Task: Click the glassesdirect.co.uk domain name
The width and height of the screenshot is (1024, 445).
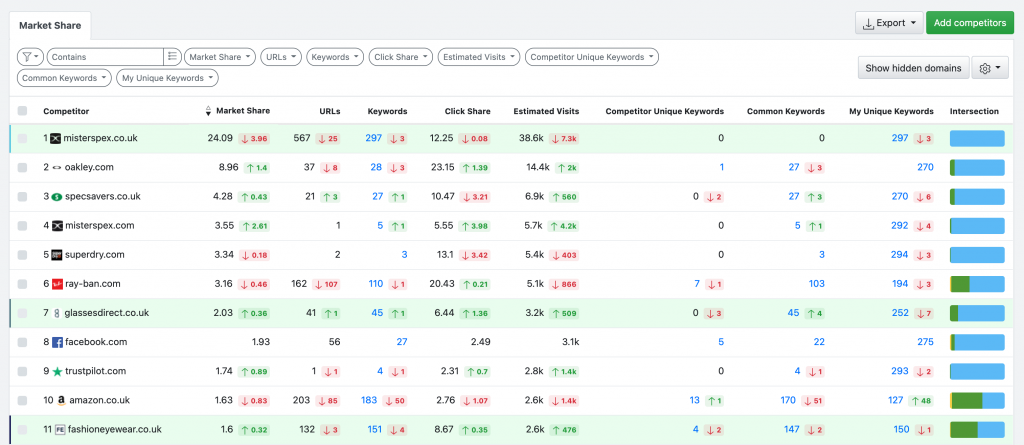Action: click(x=106, y=313)
